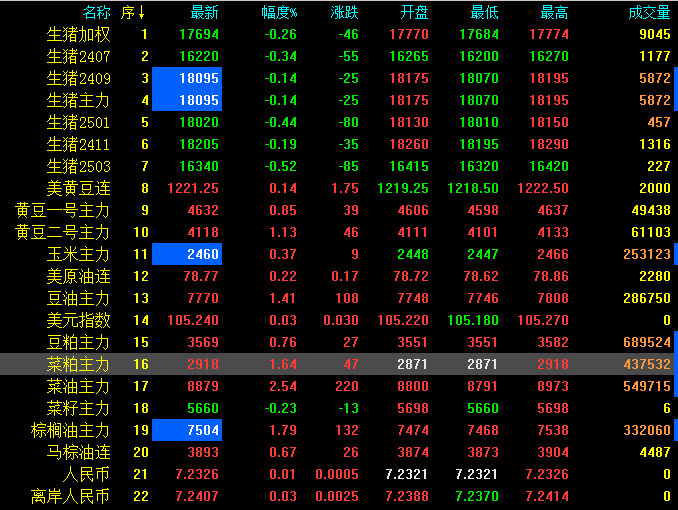This screenshot has height=510, width=678.
Task: Click the 最高 column header
Action: tap(554, 13)
